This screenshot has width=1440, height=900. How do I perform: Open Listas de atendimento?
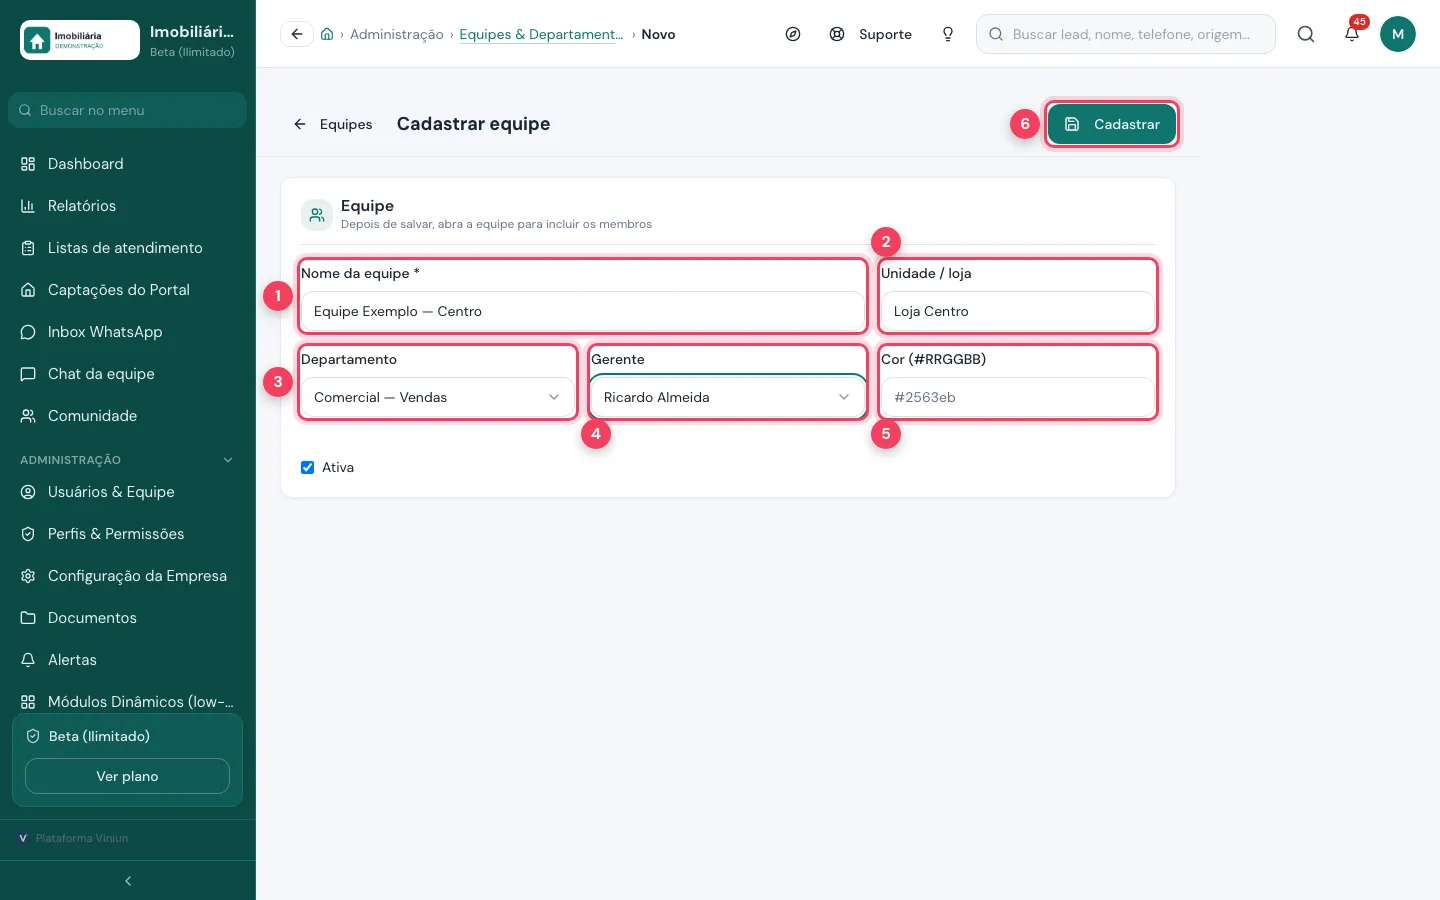128,248
